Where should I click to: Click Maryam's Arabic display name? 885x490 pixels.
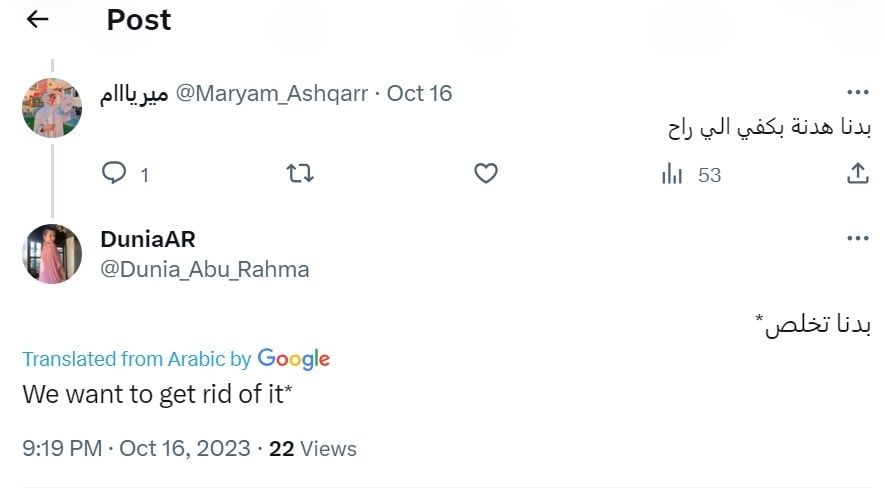tap(134, 94)
